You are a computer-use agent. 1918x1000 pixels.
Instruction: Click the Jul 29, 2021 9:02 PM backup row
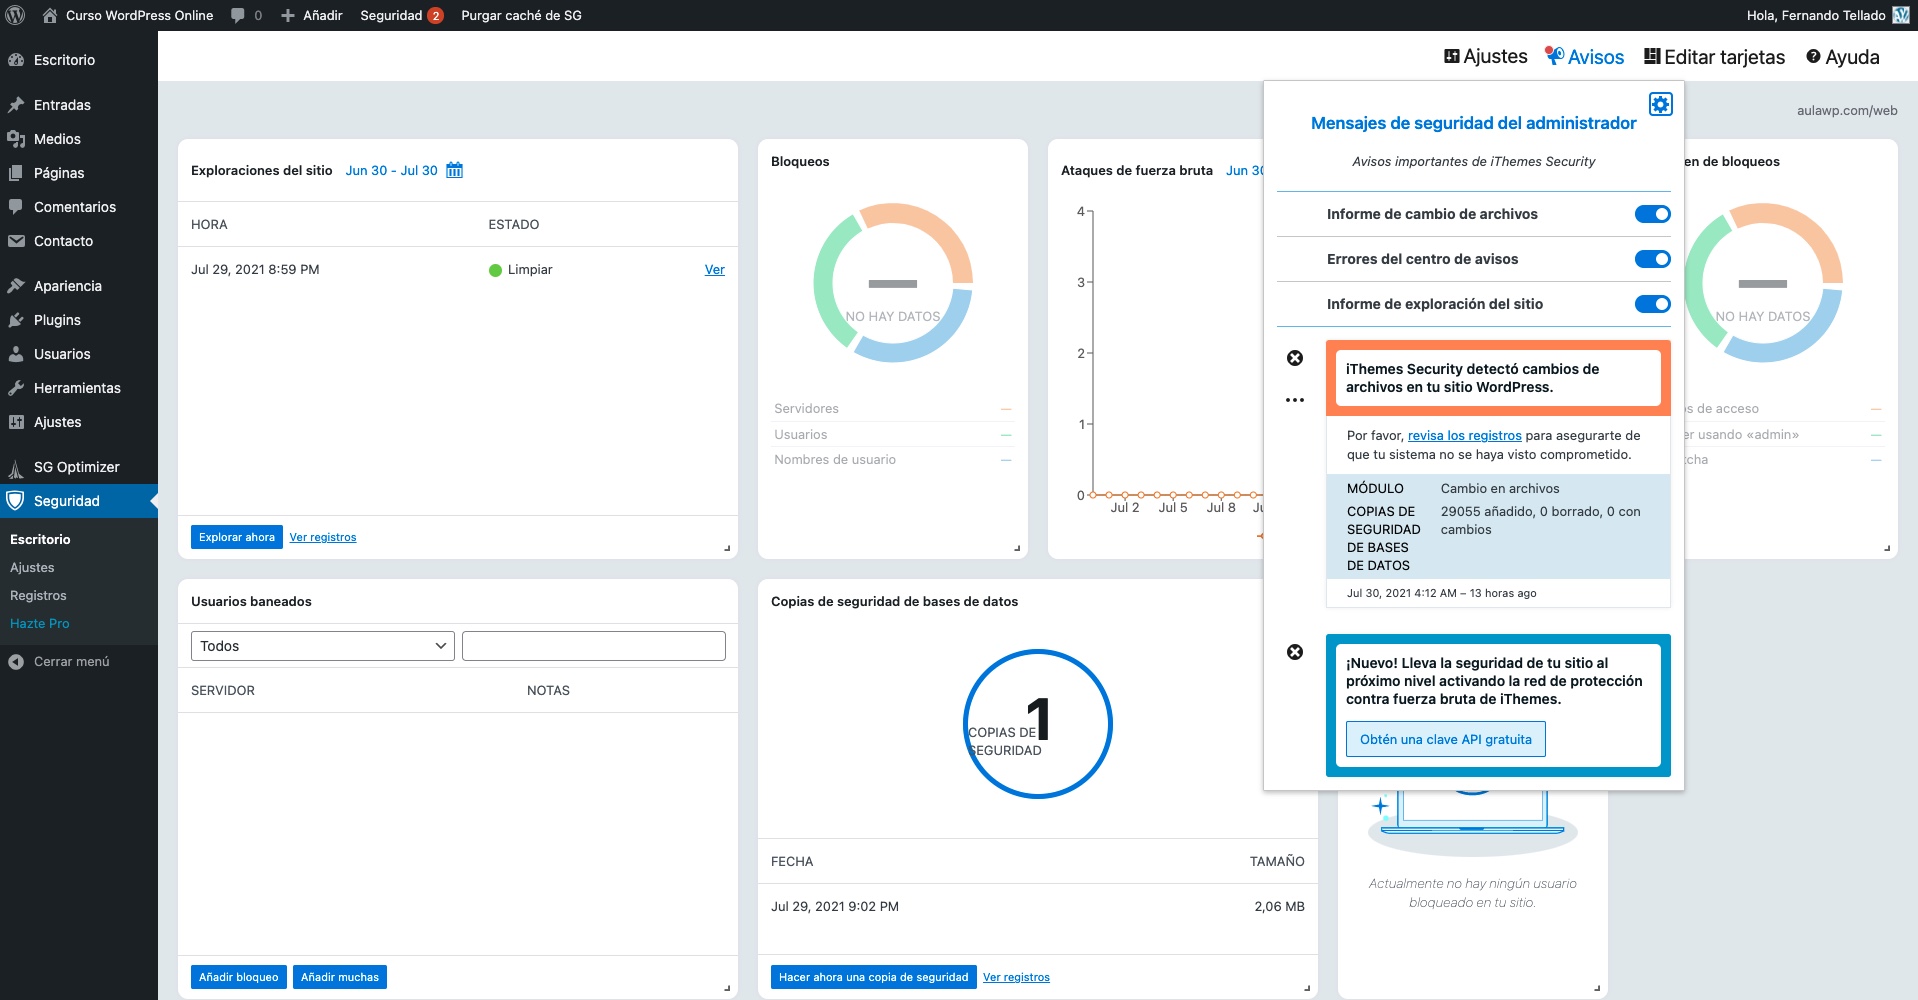pos(1038,907)
